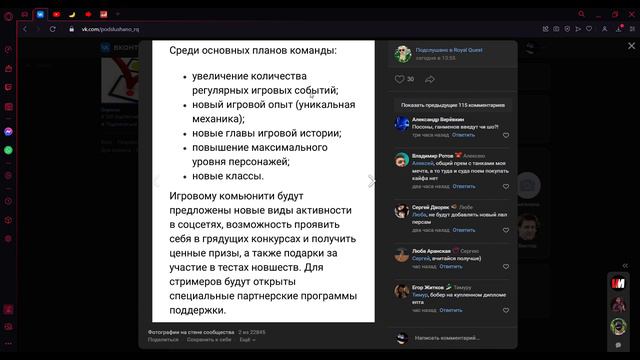The height and width of the screenshot is (360, 640).
Task: Open Twitch icon in the Opera sidebar
Action: click(8, 87)
